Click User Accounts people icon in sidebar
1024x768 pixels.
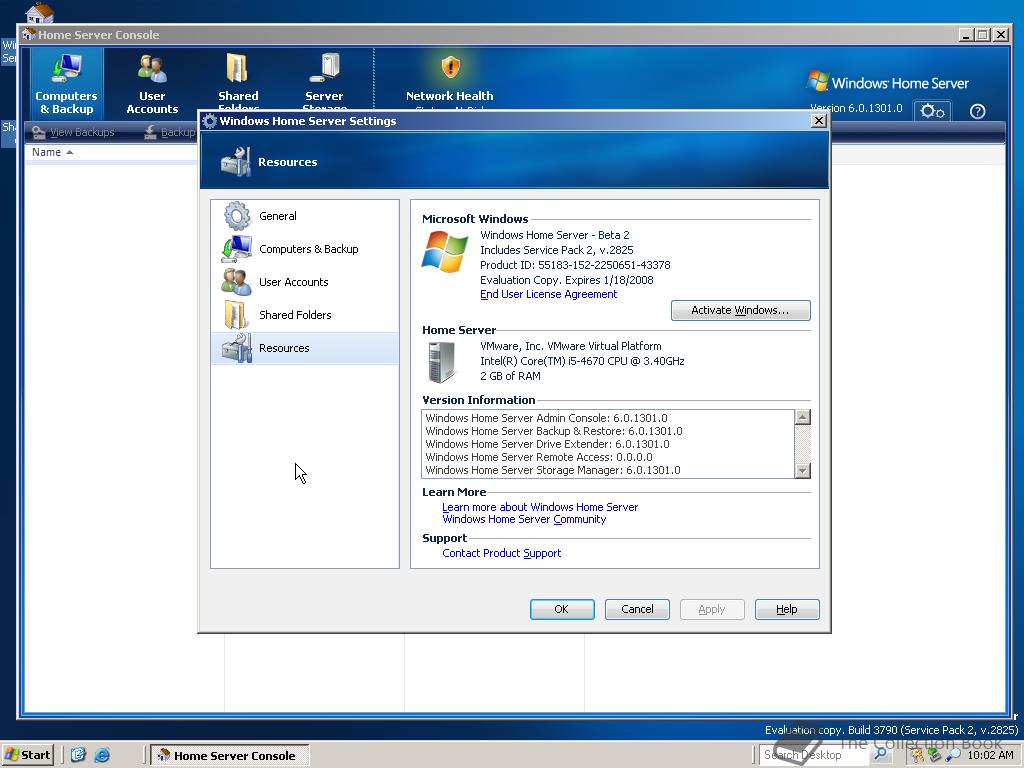click(236, 282)
